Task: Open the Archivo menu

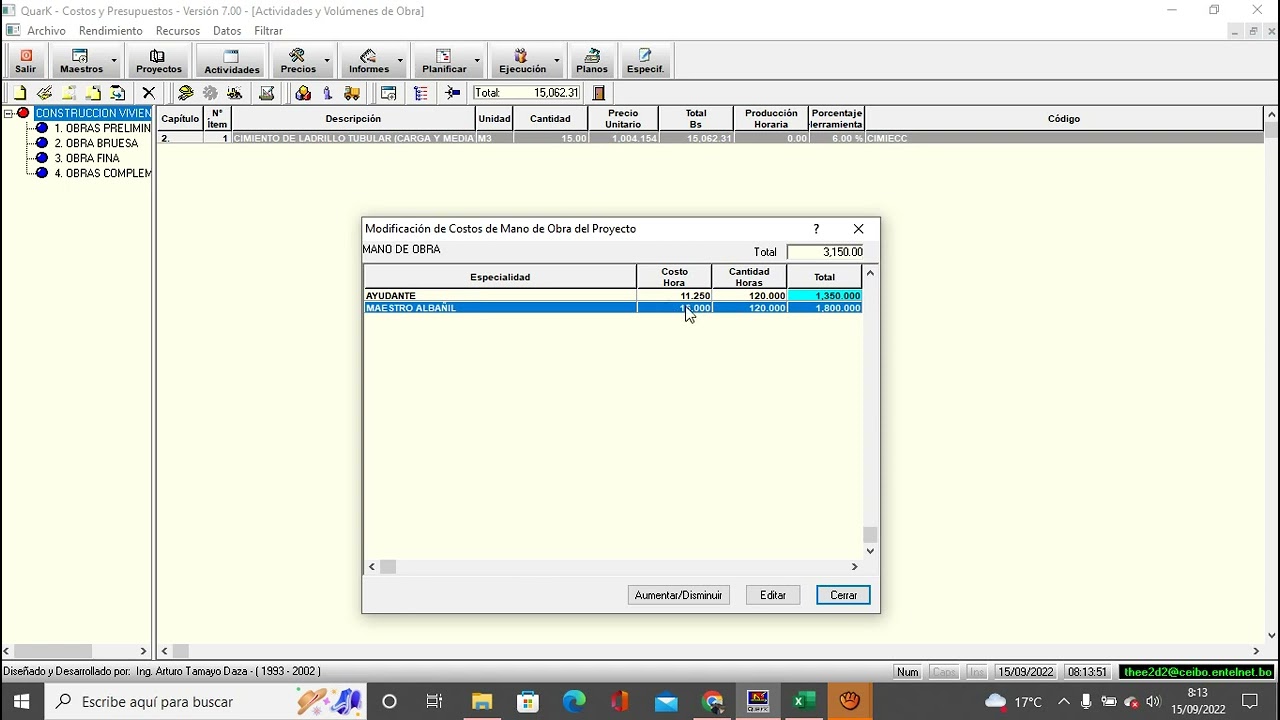Action: [x=46, y=31]
